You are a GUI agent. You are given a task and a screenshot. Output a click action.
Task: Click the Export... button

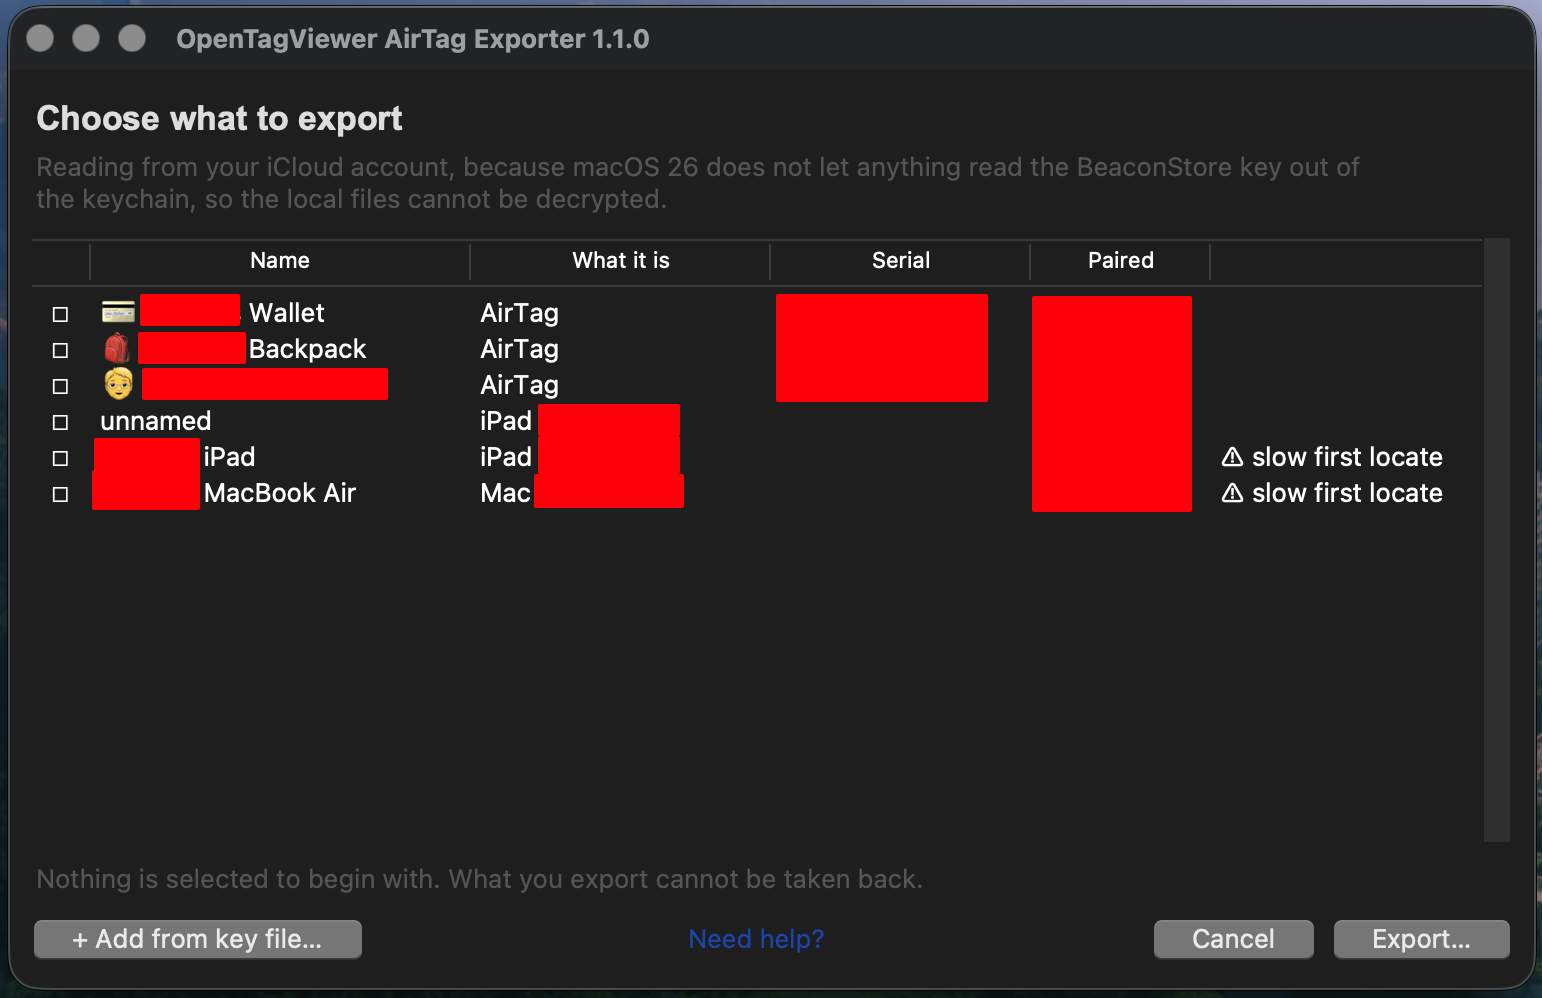(x=1422, y=939)
